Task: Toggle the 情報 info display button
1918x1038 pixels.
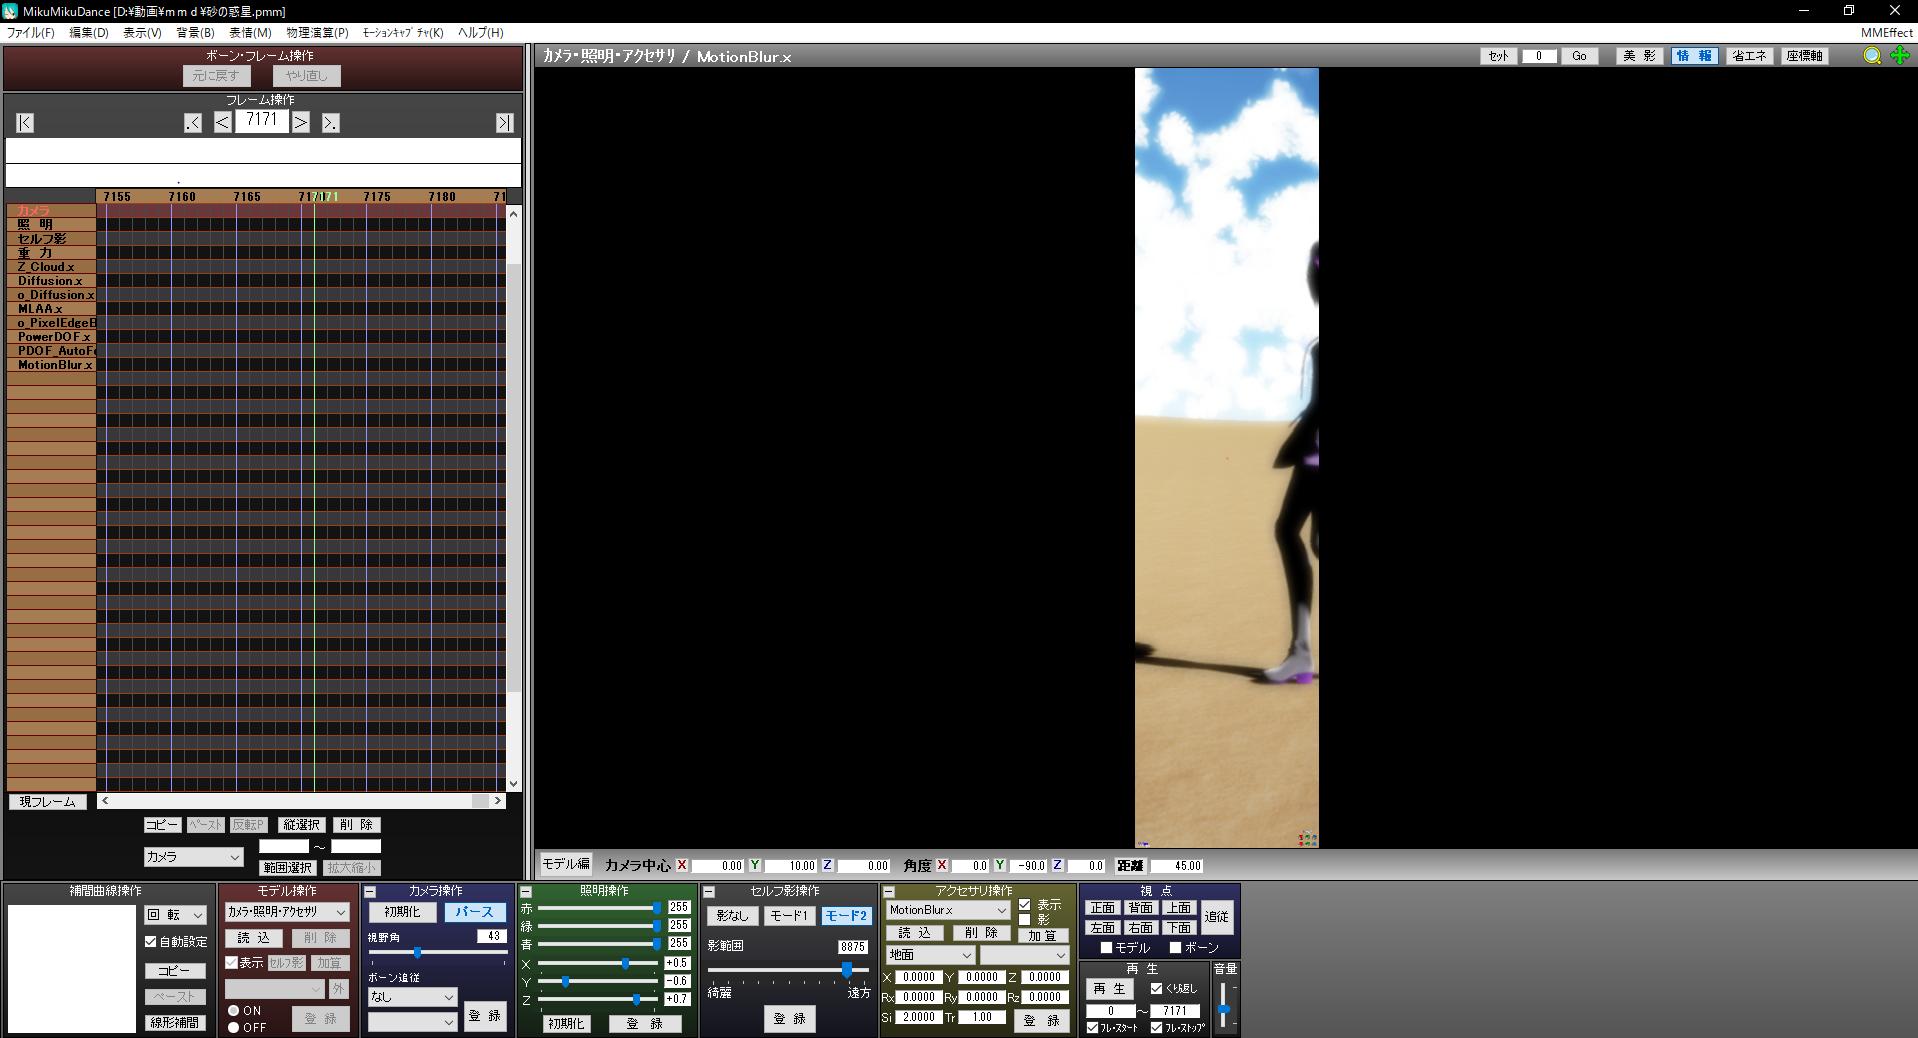Action: point(1694,56)
